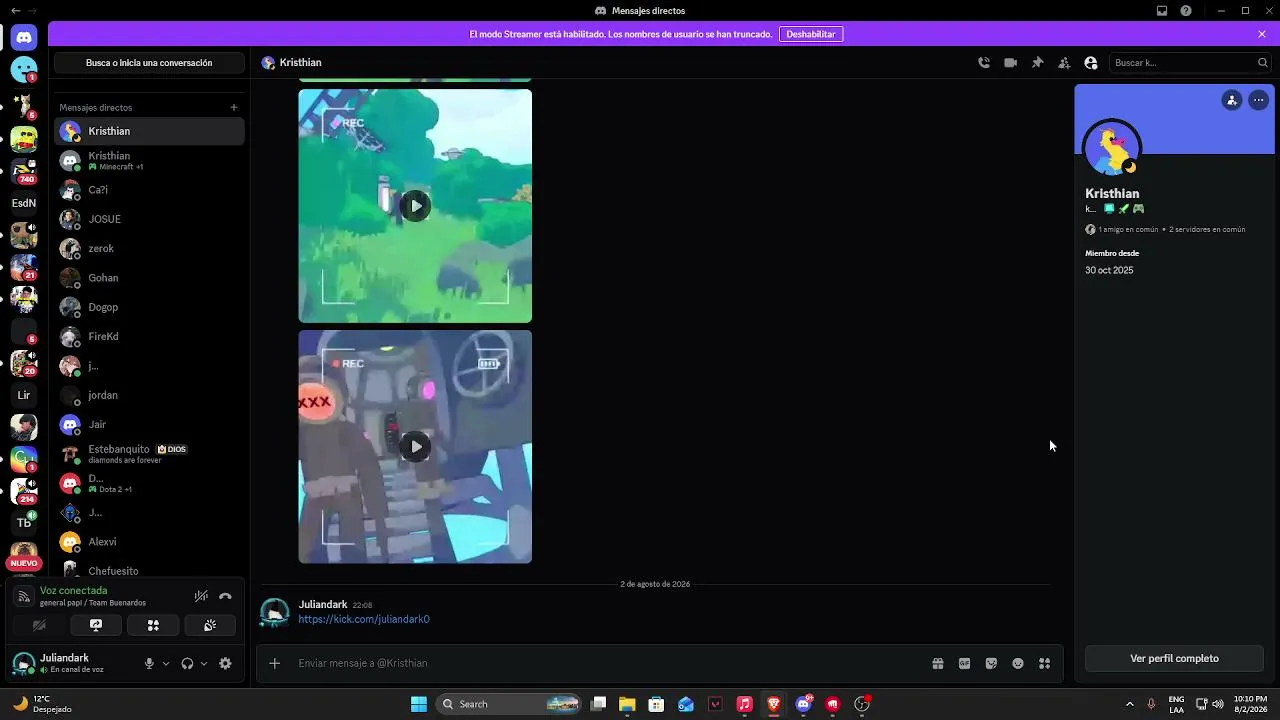Open Discord home direct messages icon
This screenshot has width=1280, height=720.
coord(24,38)
